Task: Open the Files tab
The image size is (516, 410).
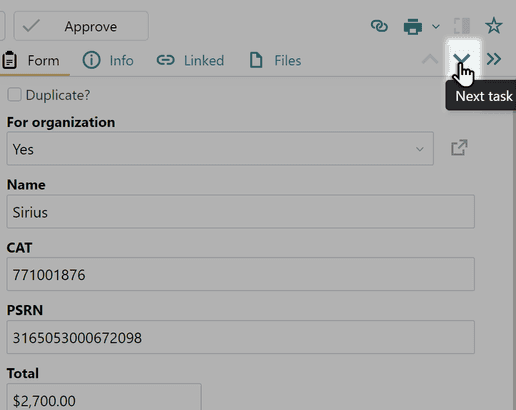Action: 276,60
